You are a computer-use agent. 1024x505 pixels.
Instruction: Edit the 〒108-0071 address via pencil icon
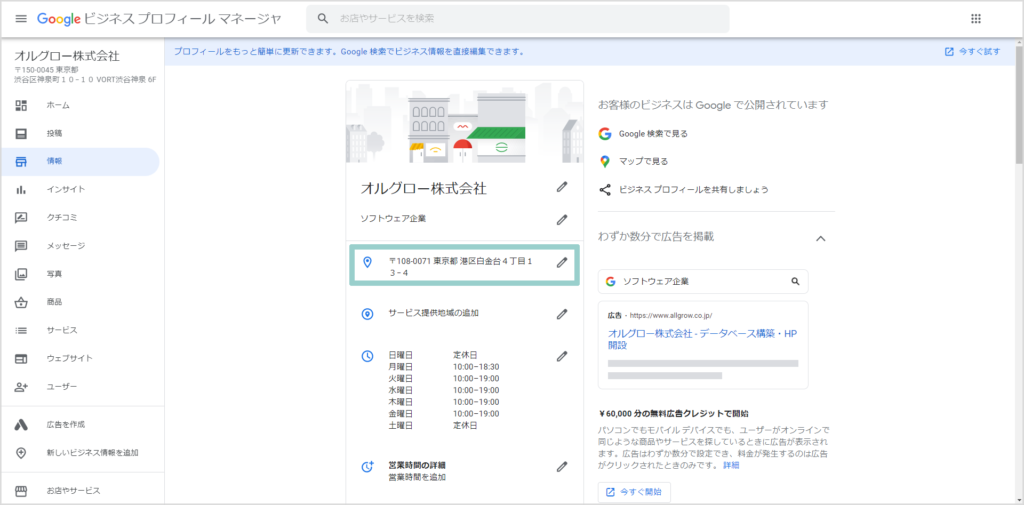[x=562, y=263]
